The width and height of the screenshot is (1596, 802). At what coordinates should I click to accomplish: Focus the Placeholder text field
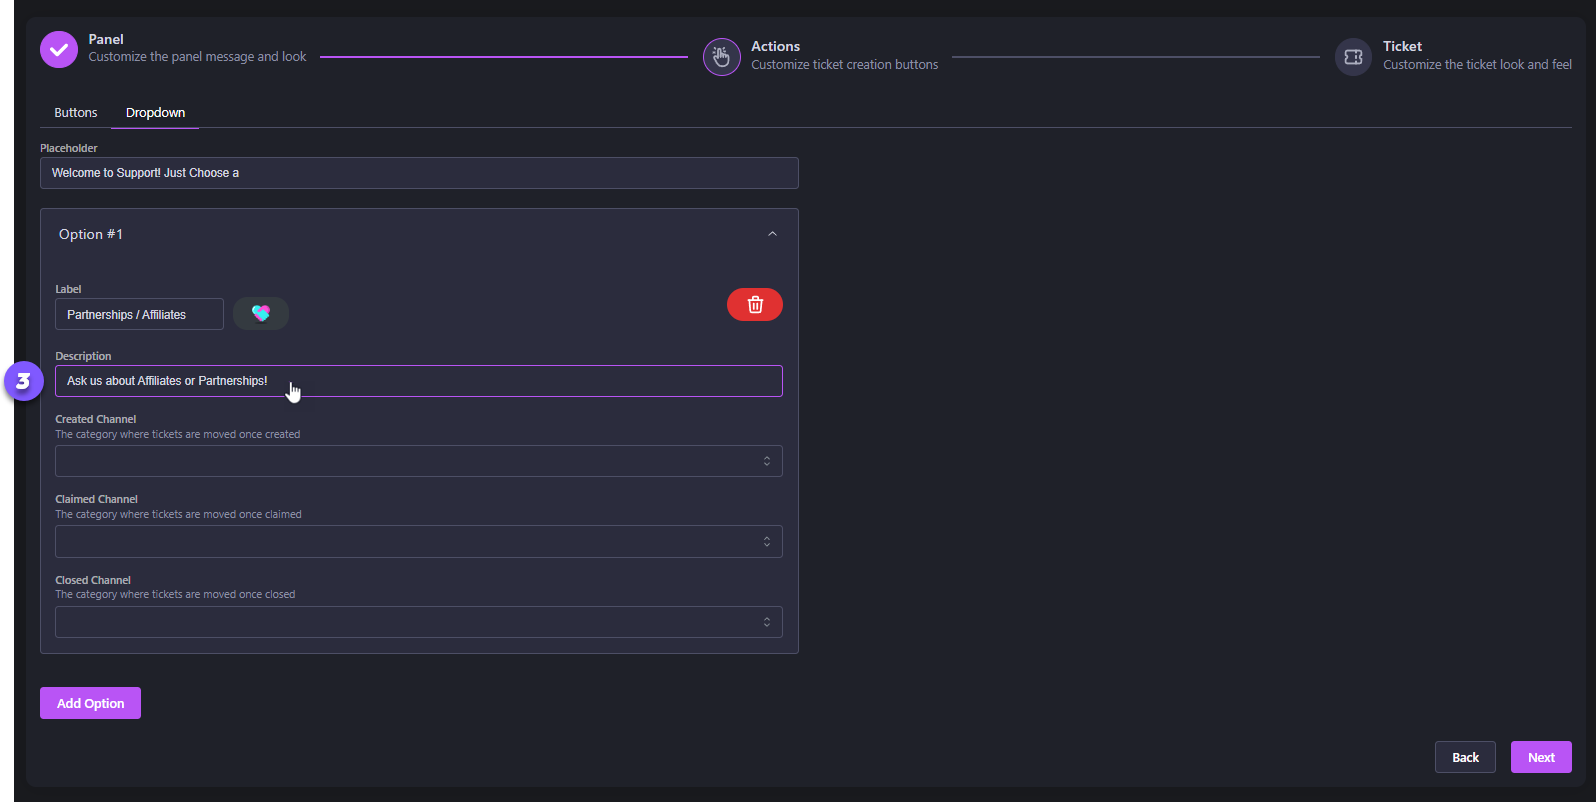(x=419, y=173)
